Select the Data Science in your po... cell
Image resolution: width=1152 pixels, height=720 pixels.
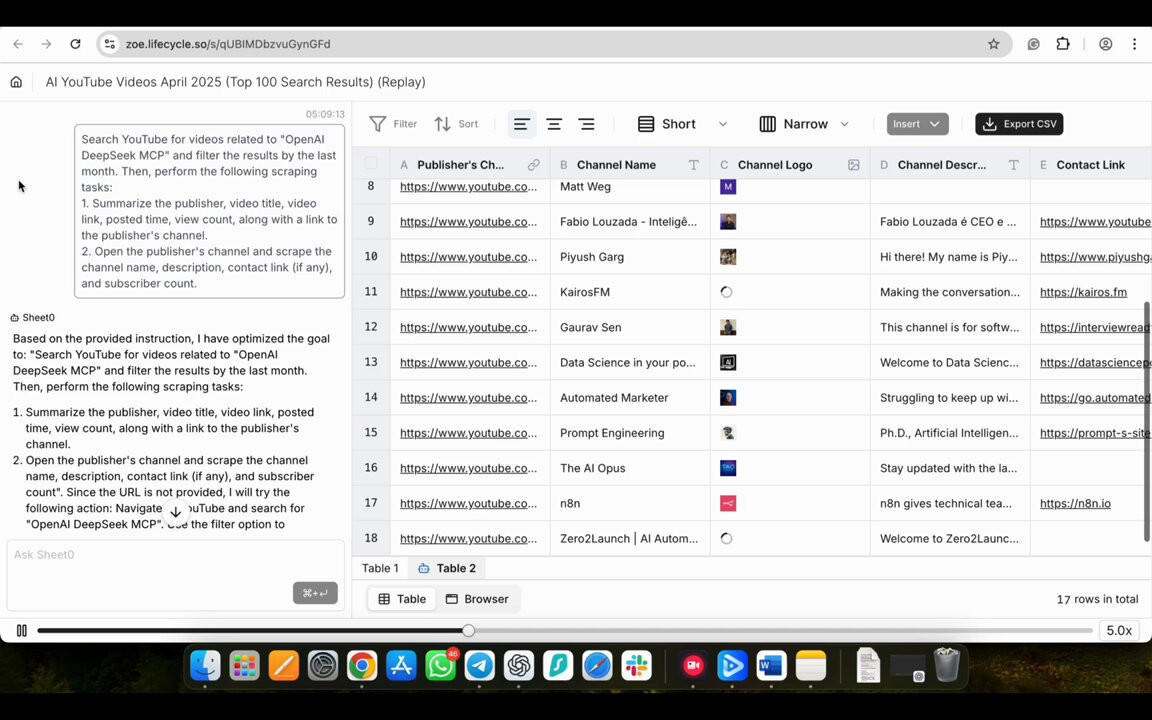pyautogui.click(x=630, y=363)
